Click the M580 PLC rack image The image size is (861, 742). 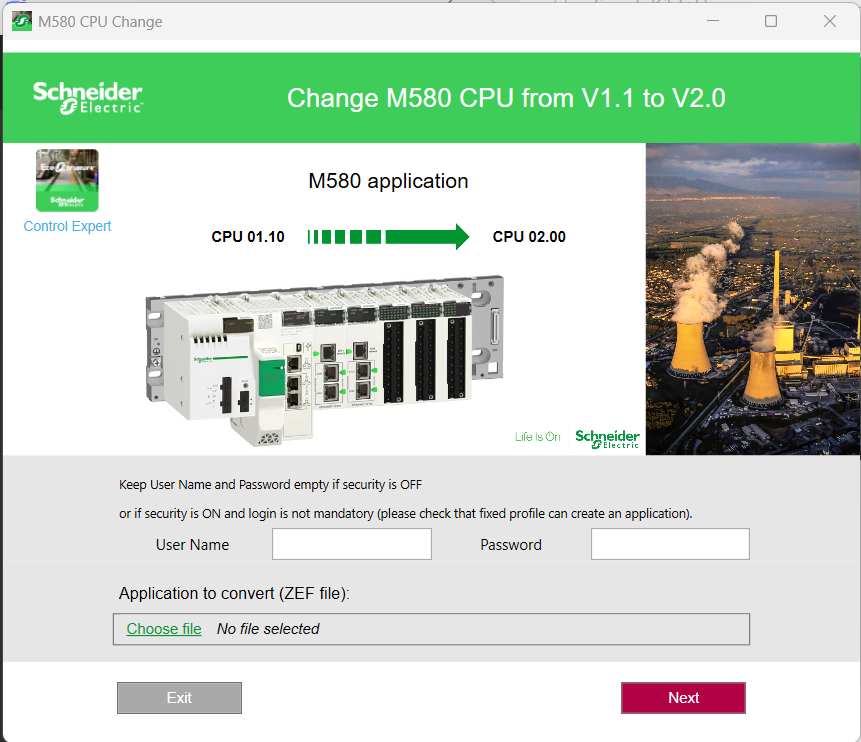[x=325, y=360]
